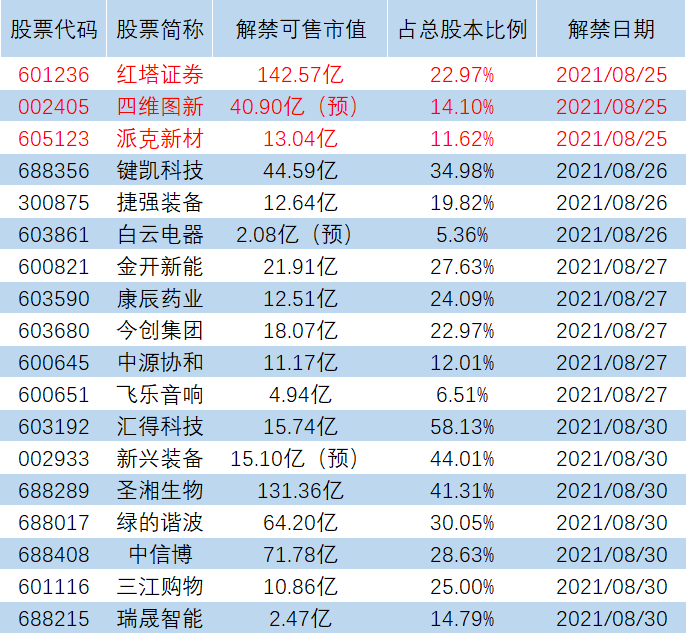686x634 pixels.
Task: Select stock code 600651
Action: [53, 395]
